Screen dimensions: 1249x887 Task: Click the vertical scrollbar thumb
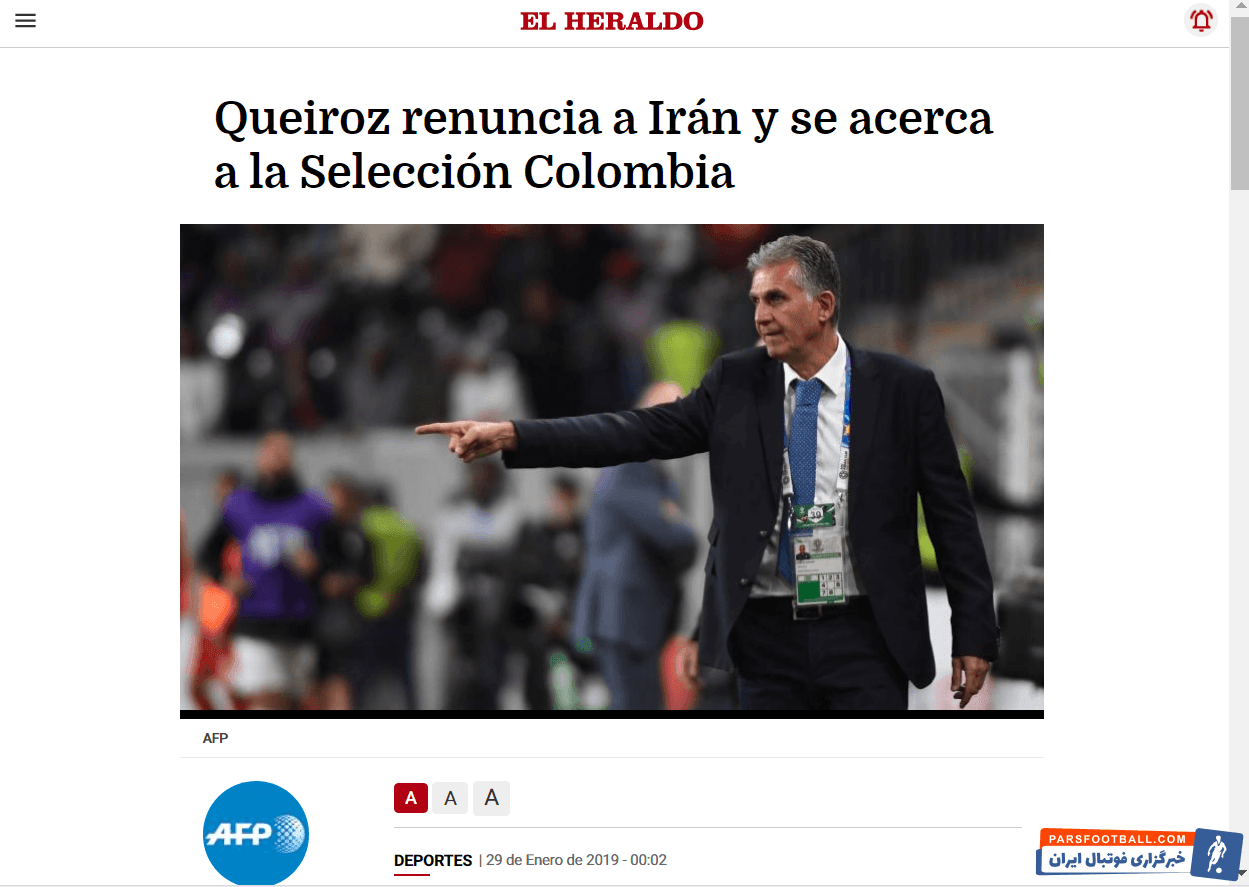pos(1239,104)
